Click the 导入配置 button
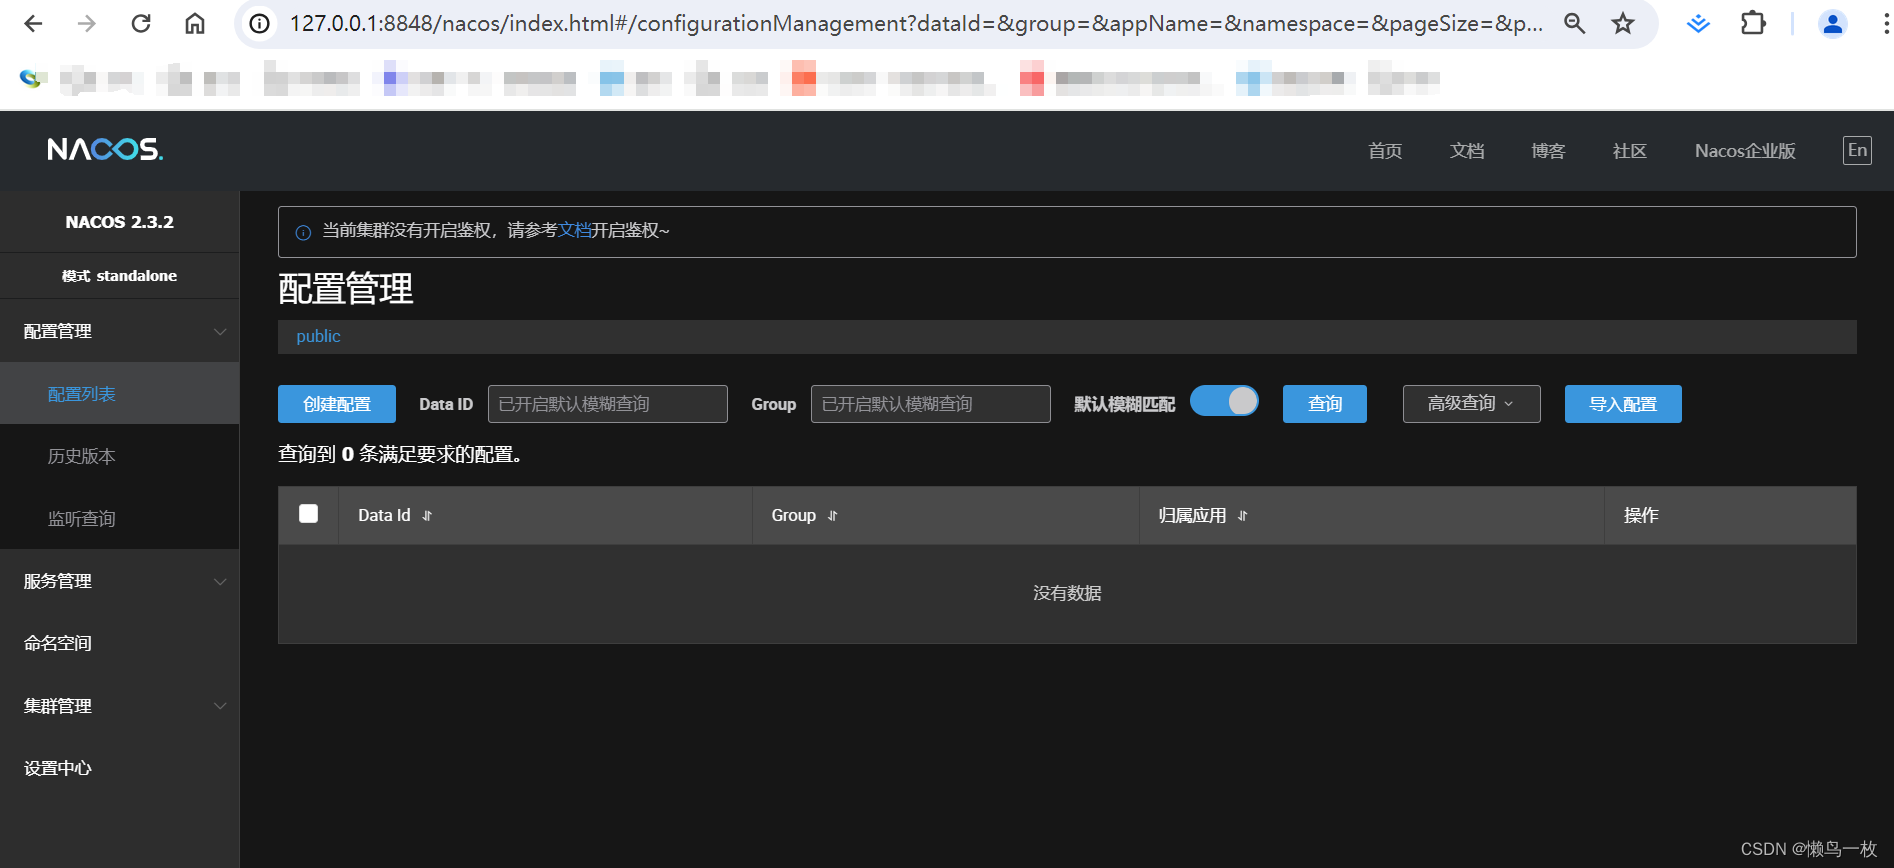1894x868 pixels. [x=1623, y=404]
